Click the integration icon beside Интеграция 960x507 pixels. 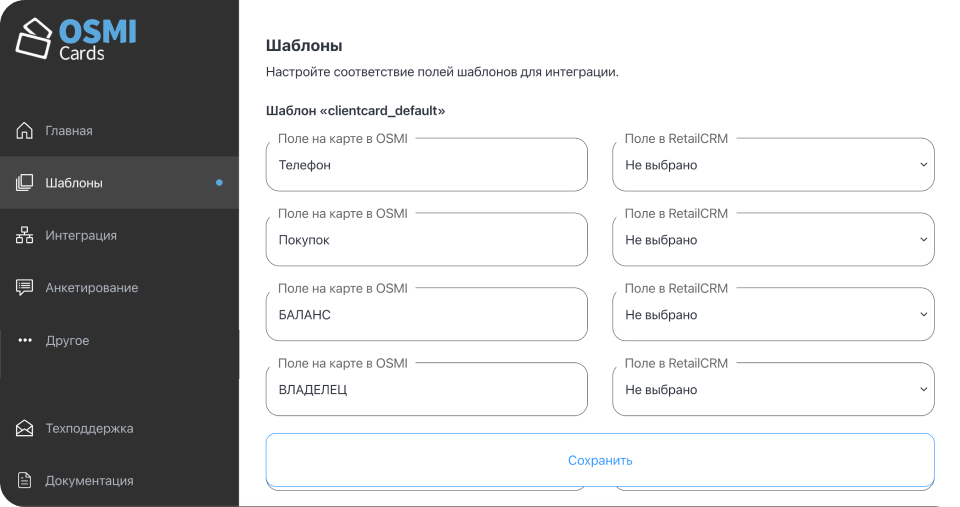pyautogui.click(x=25, y=236)
